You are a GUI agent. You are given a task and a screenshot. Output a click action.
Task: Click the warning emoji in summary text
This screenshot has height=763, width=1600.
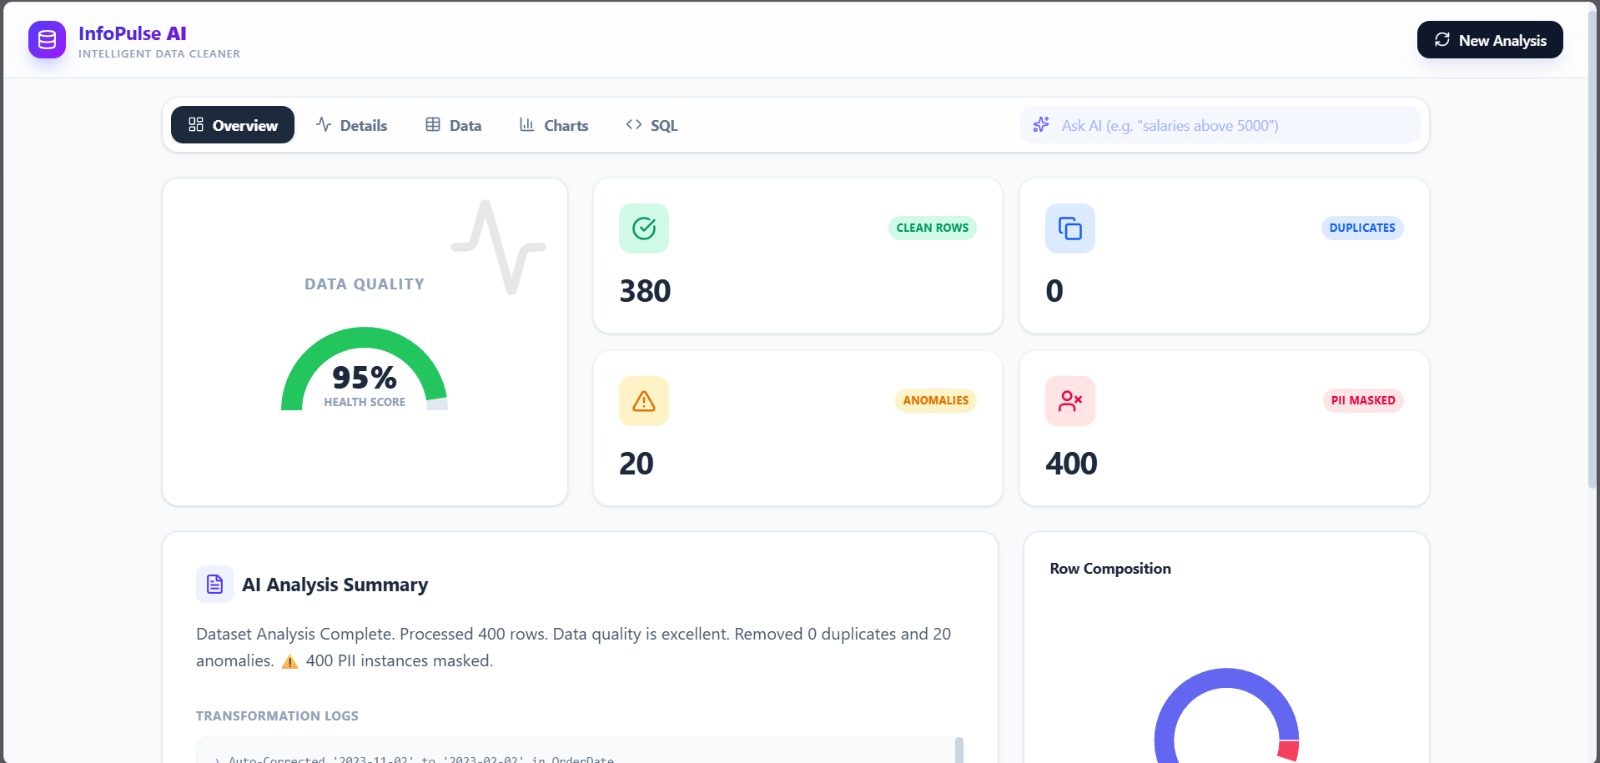pos(290,661)
